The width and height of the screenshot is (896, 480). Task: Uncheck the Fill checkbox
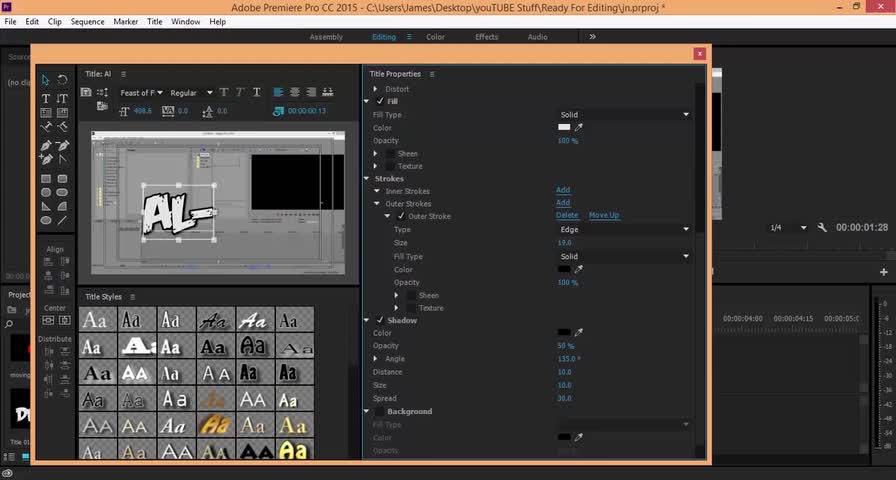380,101
